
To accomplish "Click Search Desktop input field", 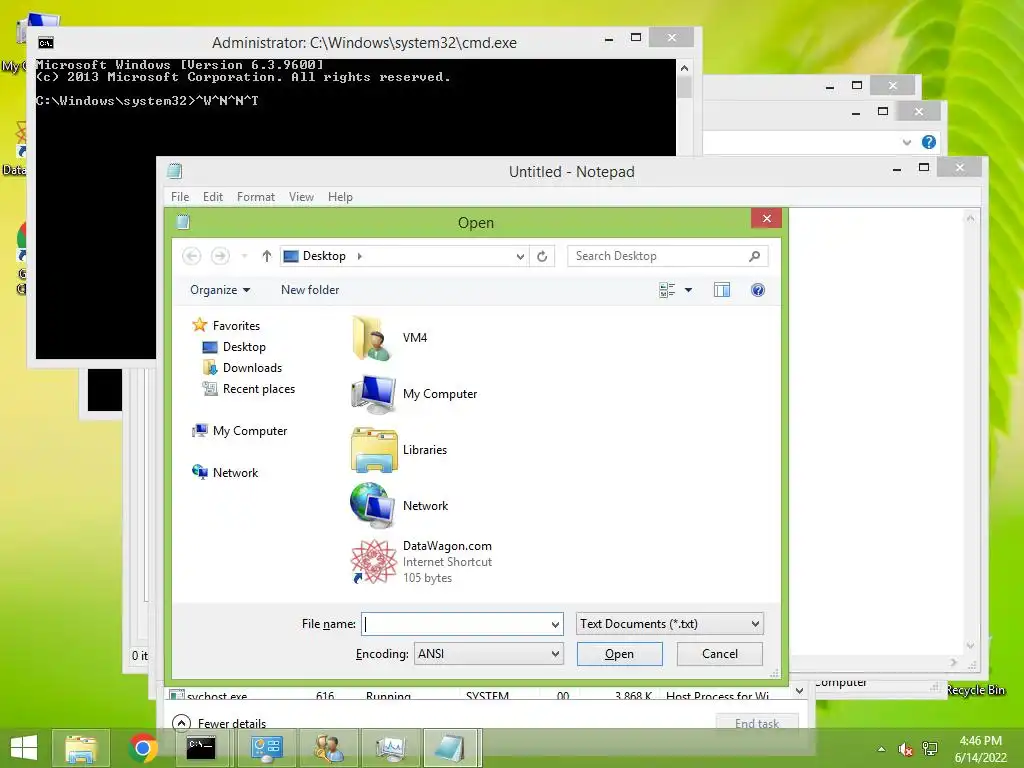I will (658, 256).
